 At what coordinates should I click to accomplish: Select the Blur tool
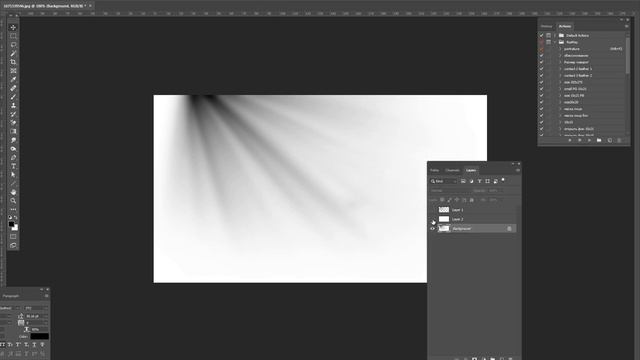pos(13,140)
